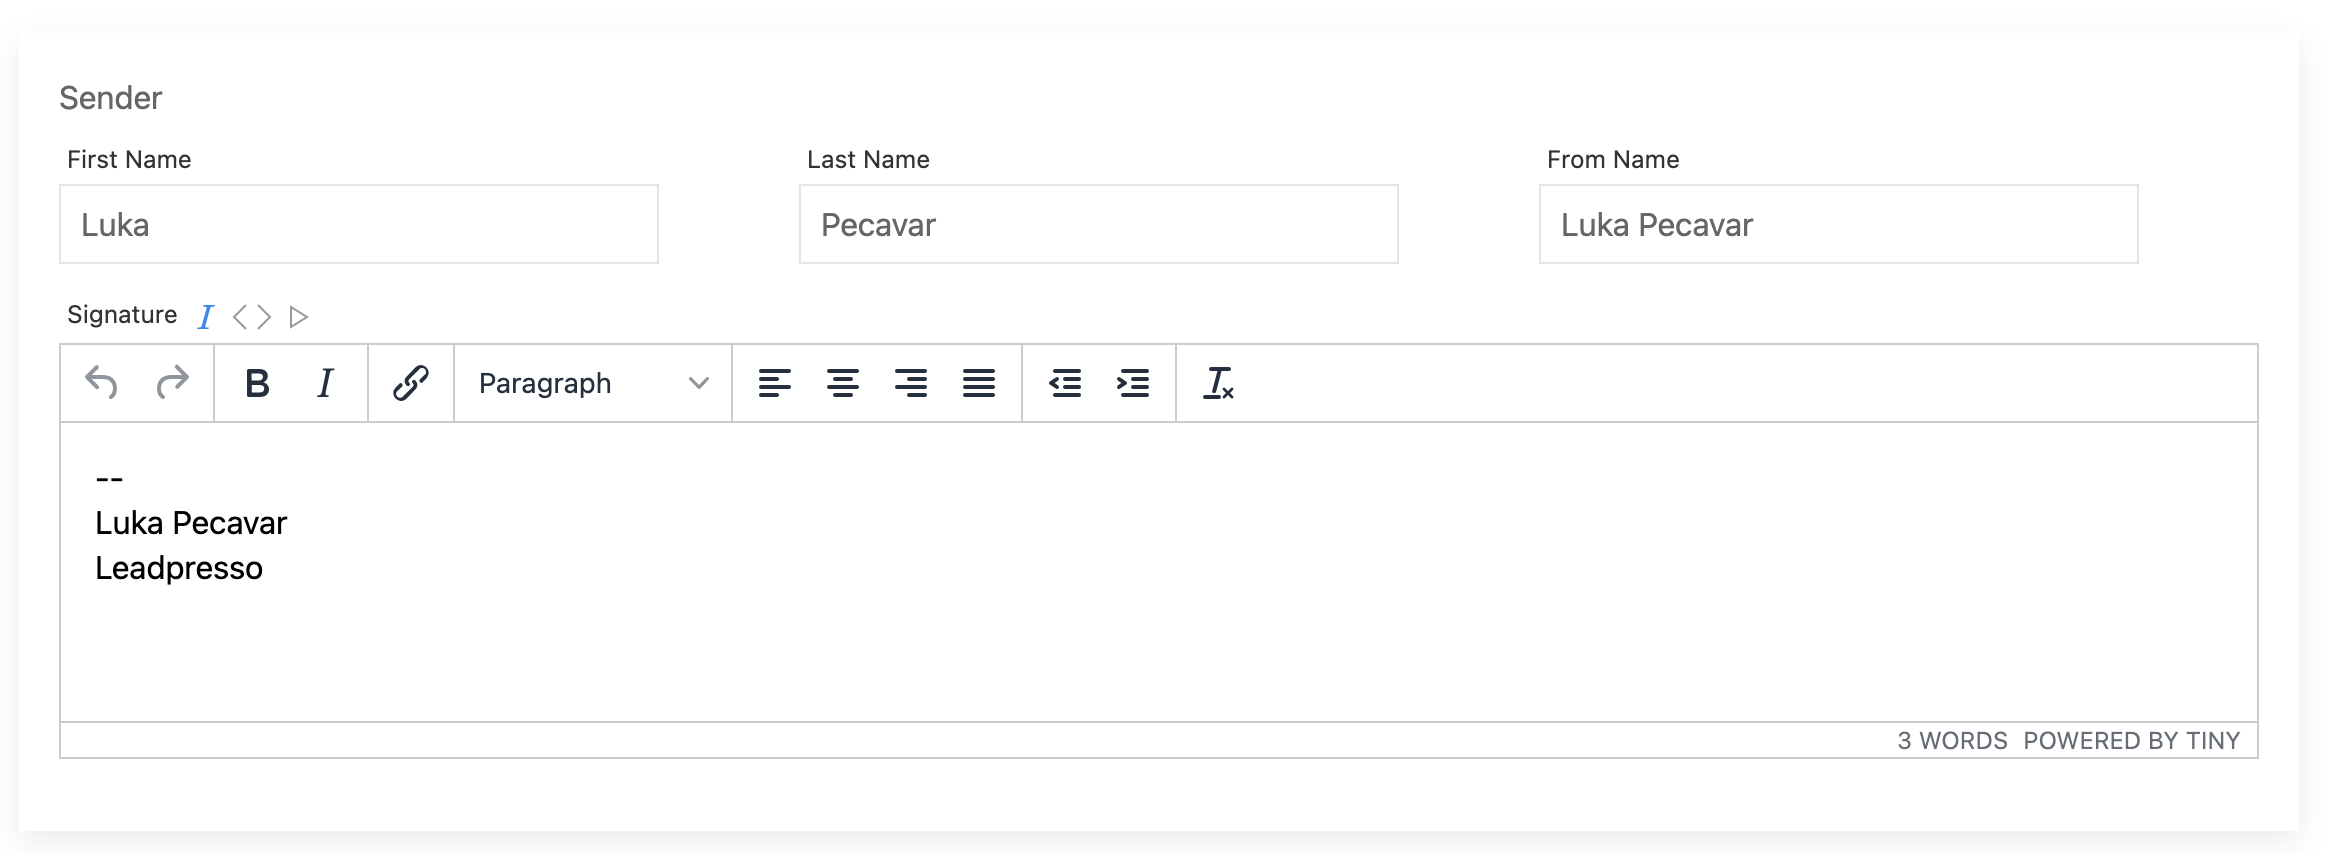Screen dimensions: 2326x854
Task: Align text right
Action: click(x=911, y=383)
